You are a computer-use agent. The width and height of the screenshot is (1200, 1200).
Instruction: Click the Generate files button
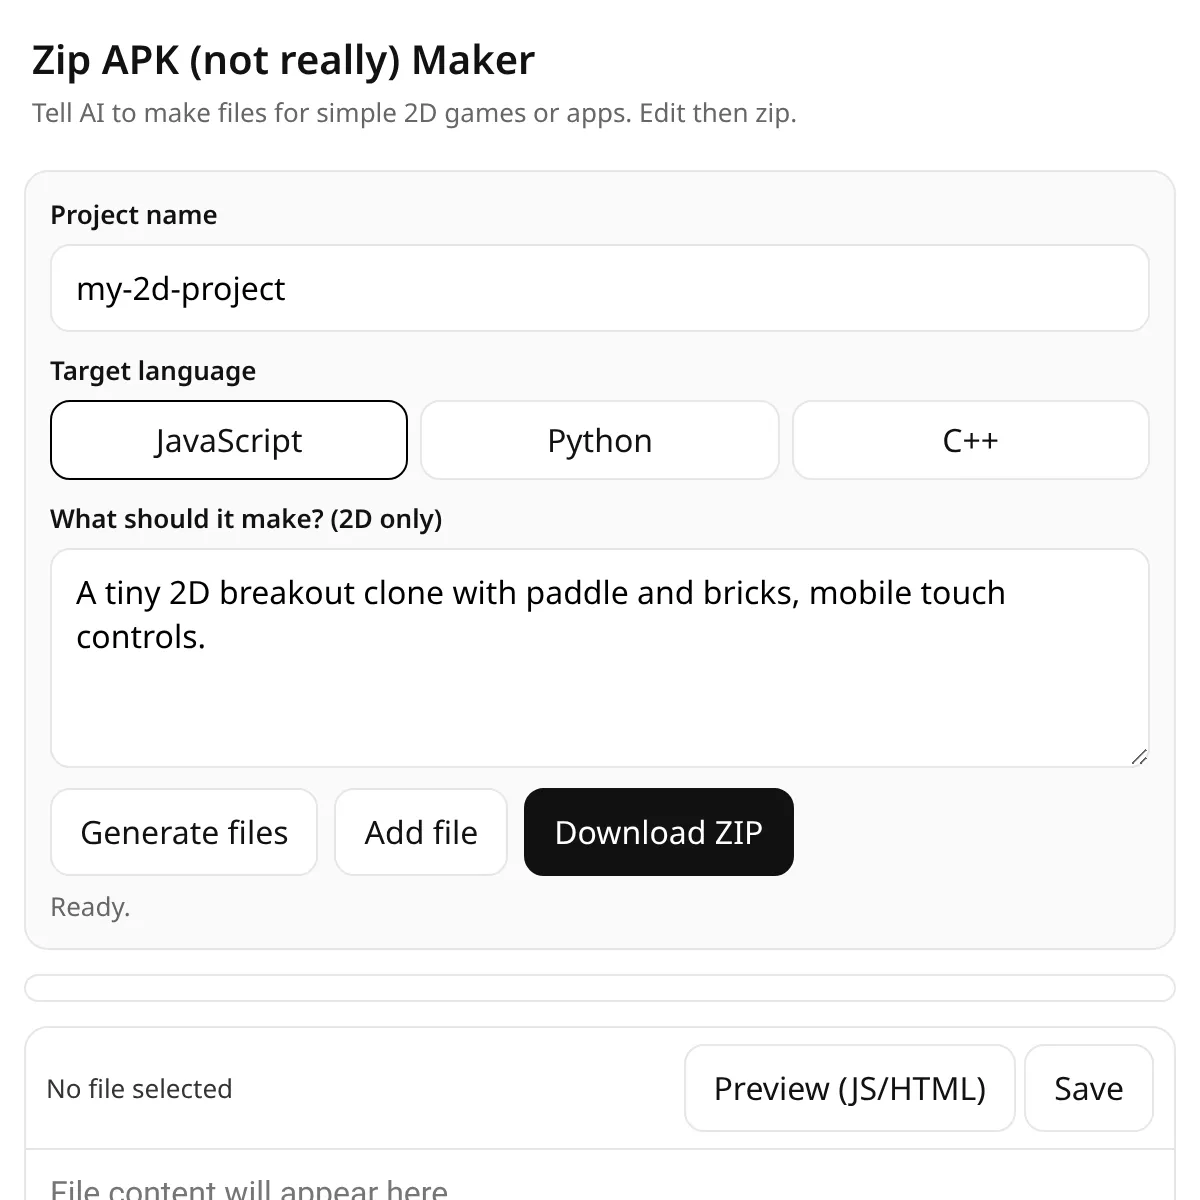[184, 832]
